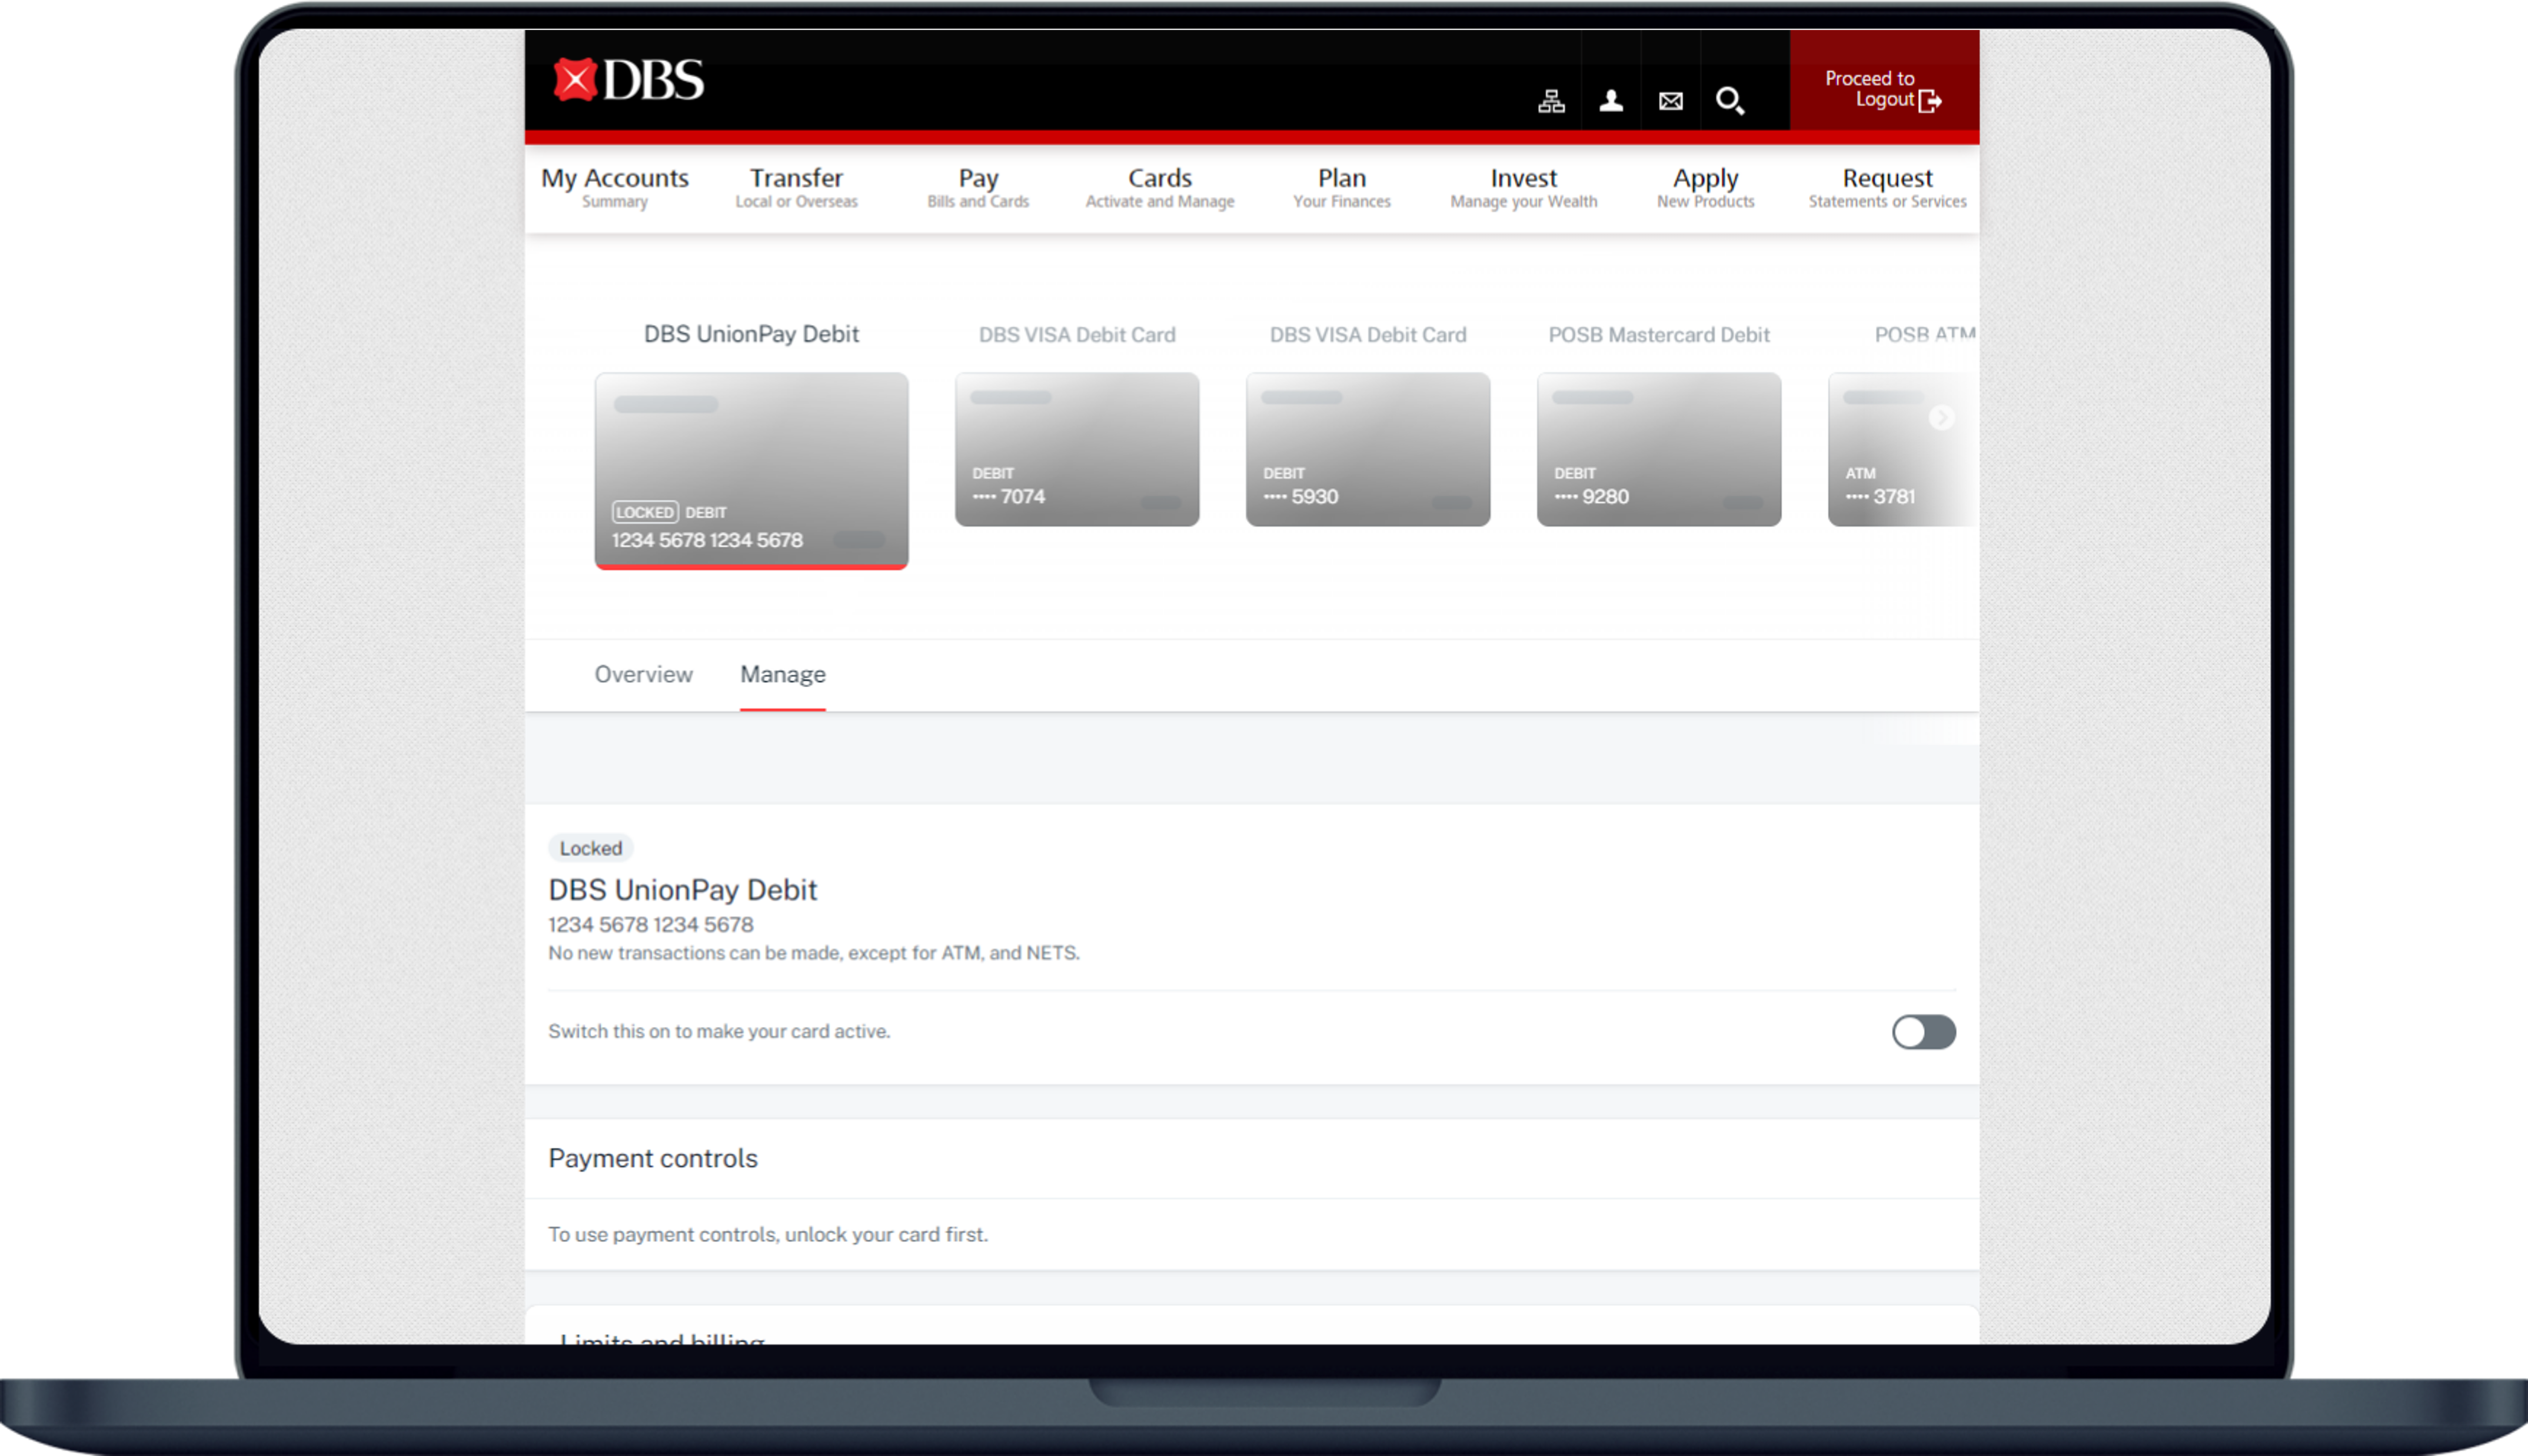This screenshot has width=2528, height=1456.
Task: Select the locked DBS UnionPay Debit card
Action: point(751,470)
